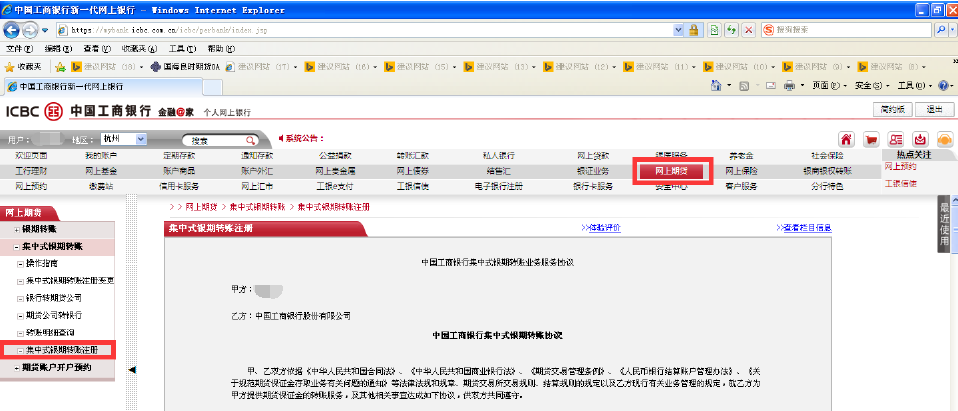This screenshot has height=411, width=958.
Task: Click the red home icon on ICBC toolbar
Action: [846, 139]
